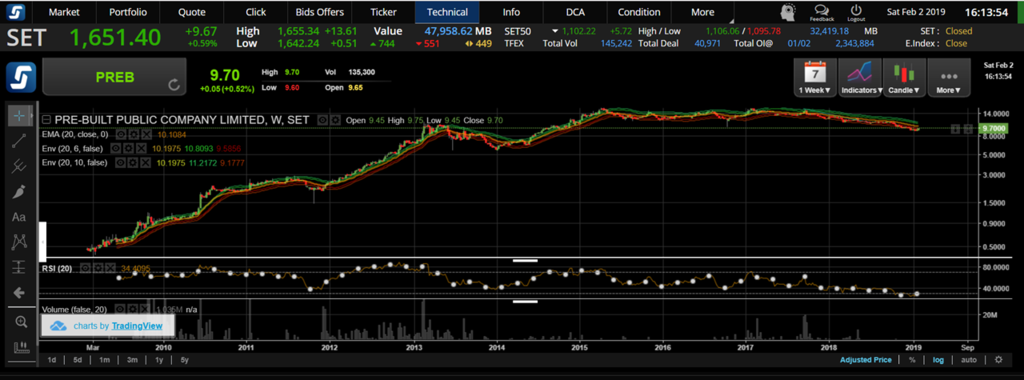Remove the Env (20, 10, false) indicator
The image size is (1024, 380).
pyautogui.click(x=146, y=163)
